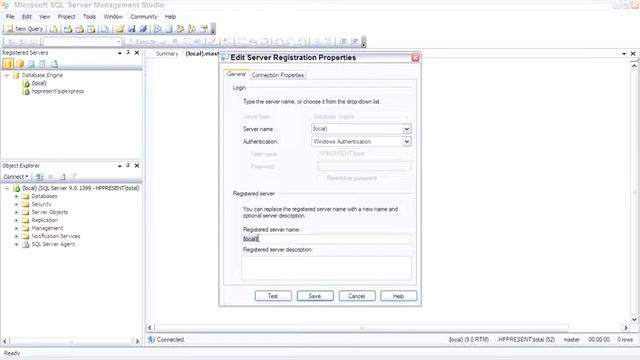Collapse the (local) SQL Server root node
This screenshot has width=640, height=360.
pos(7,189)
